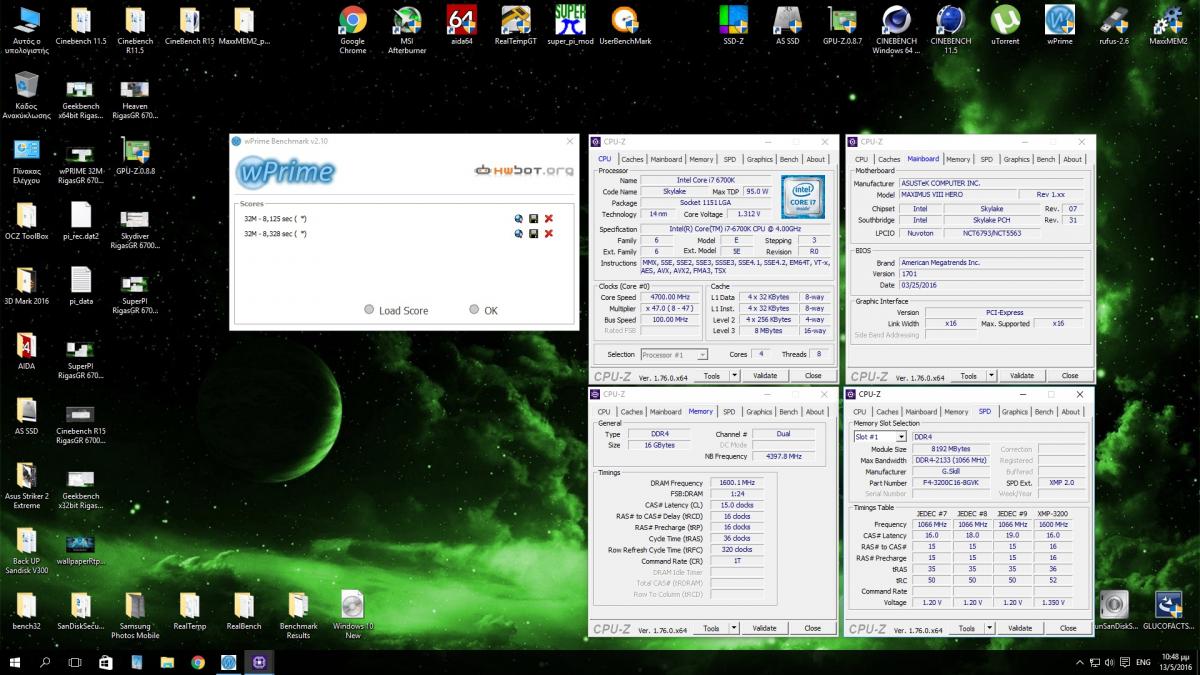Select the Samsung Photos Mobile folder
Viewport: 1200px width, 675px height.
pyautogui.click(x=135, y=614)
